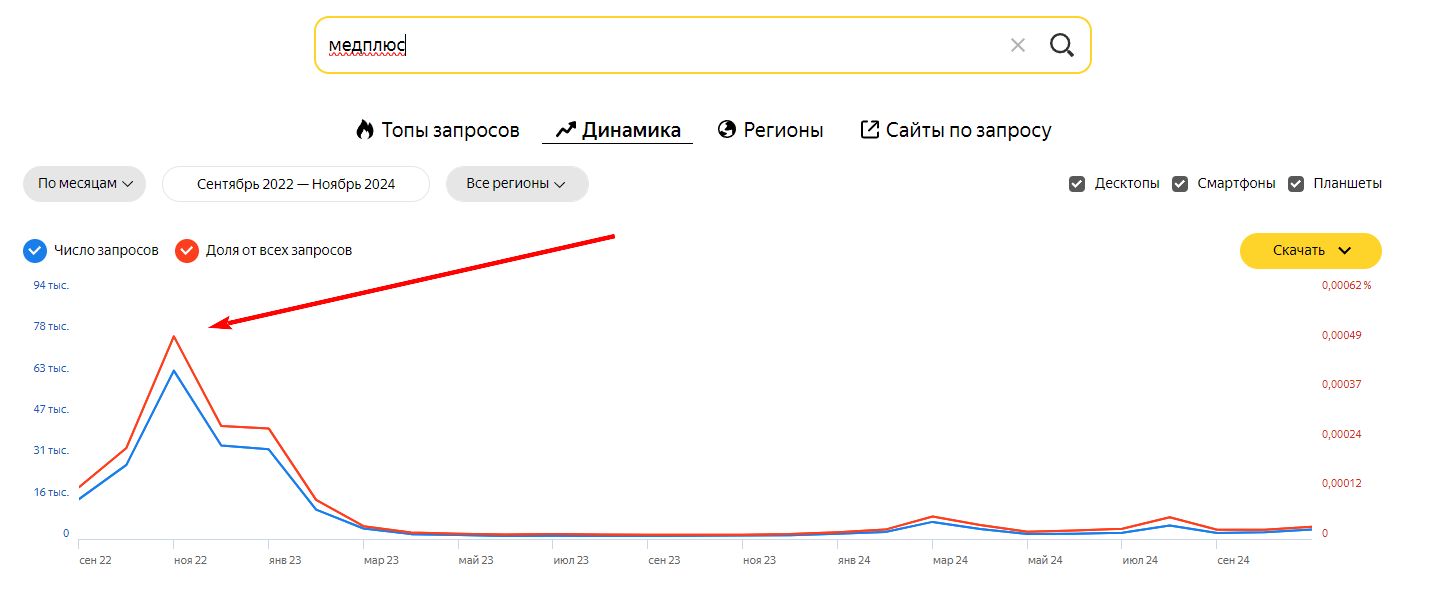Screen dimensions: 1439x600
Task: Click the external link icon near Сайты
Action: click(x=870, y=130)
